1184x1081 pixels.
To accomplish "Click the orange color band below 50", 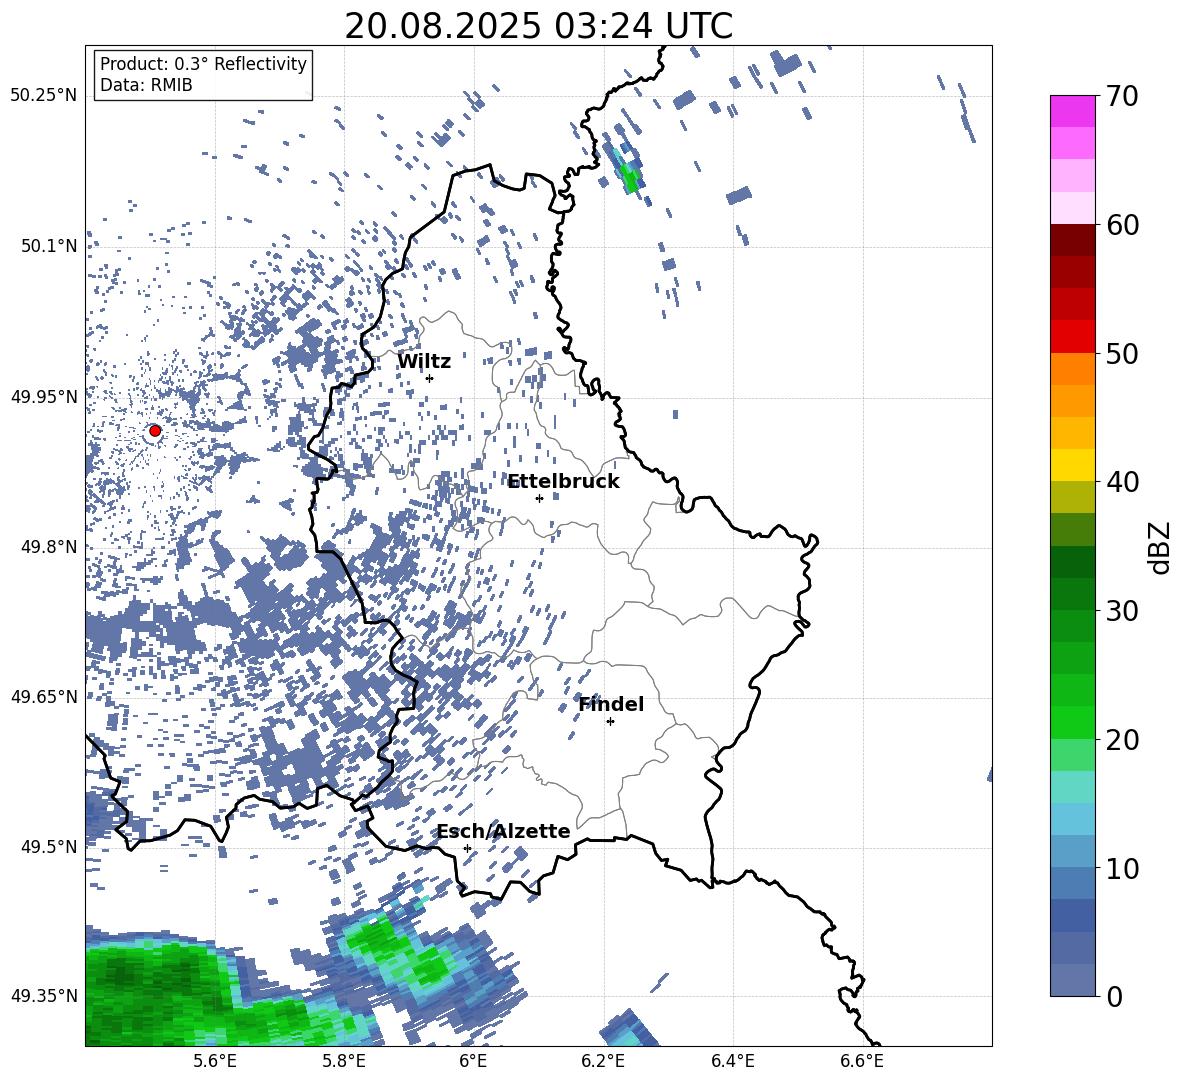I will 1073,369.
